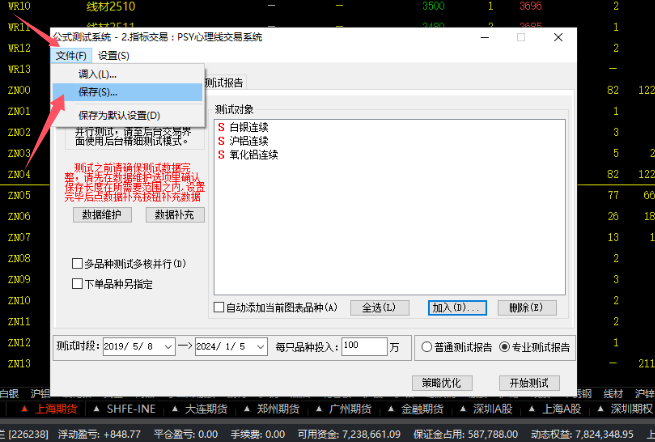Close the 公式测试系统 dialog window
655x442 pixels.
(x=558, y=37)
